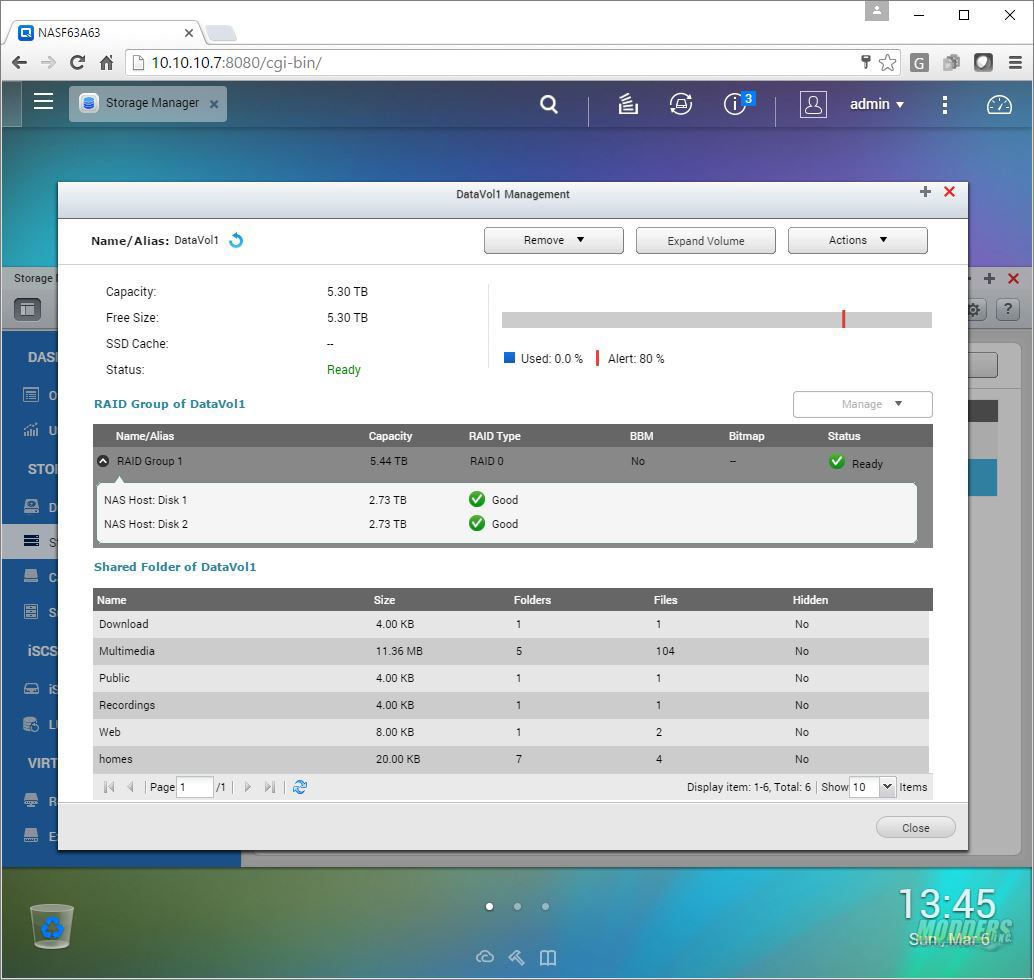Open Storage Manager window settings gear icon

pyautogui.click(x=975, y=309)
